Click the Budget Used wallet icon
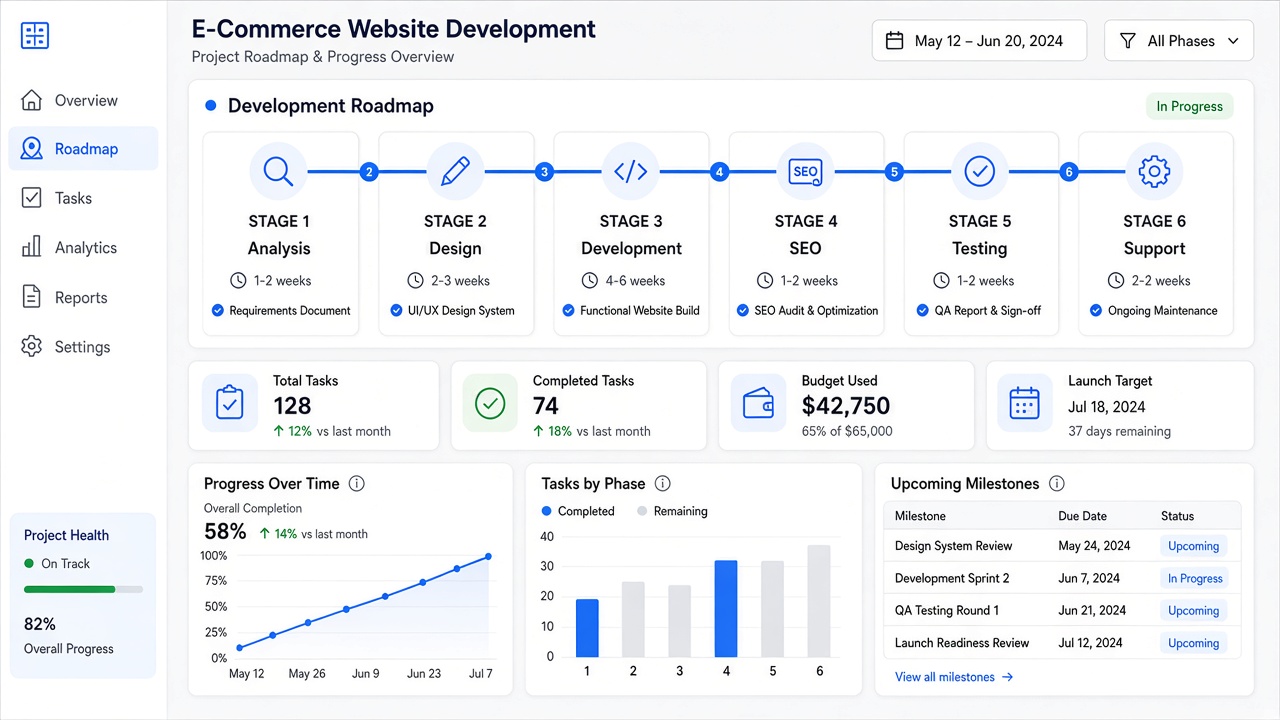The image size is (1280, 720). click(758, 403)
